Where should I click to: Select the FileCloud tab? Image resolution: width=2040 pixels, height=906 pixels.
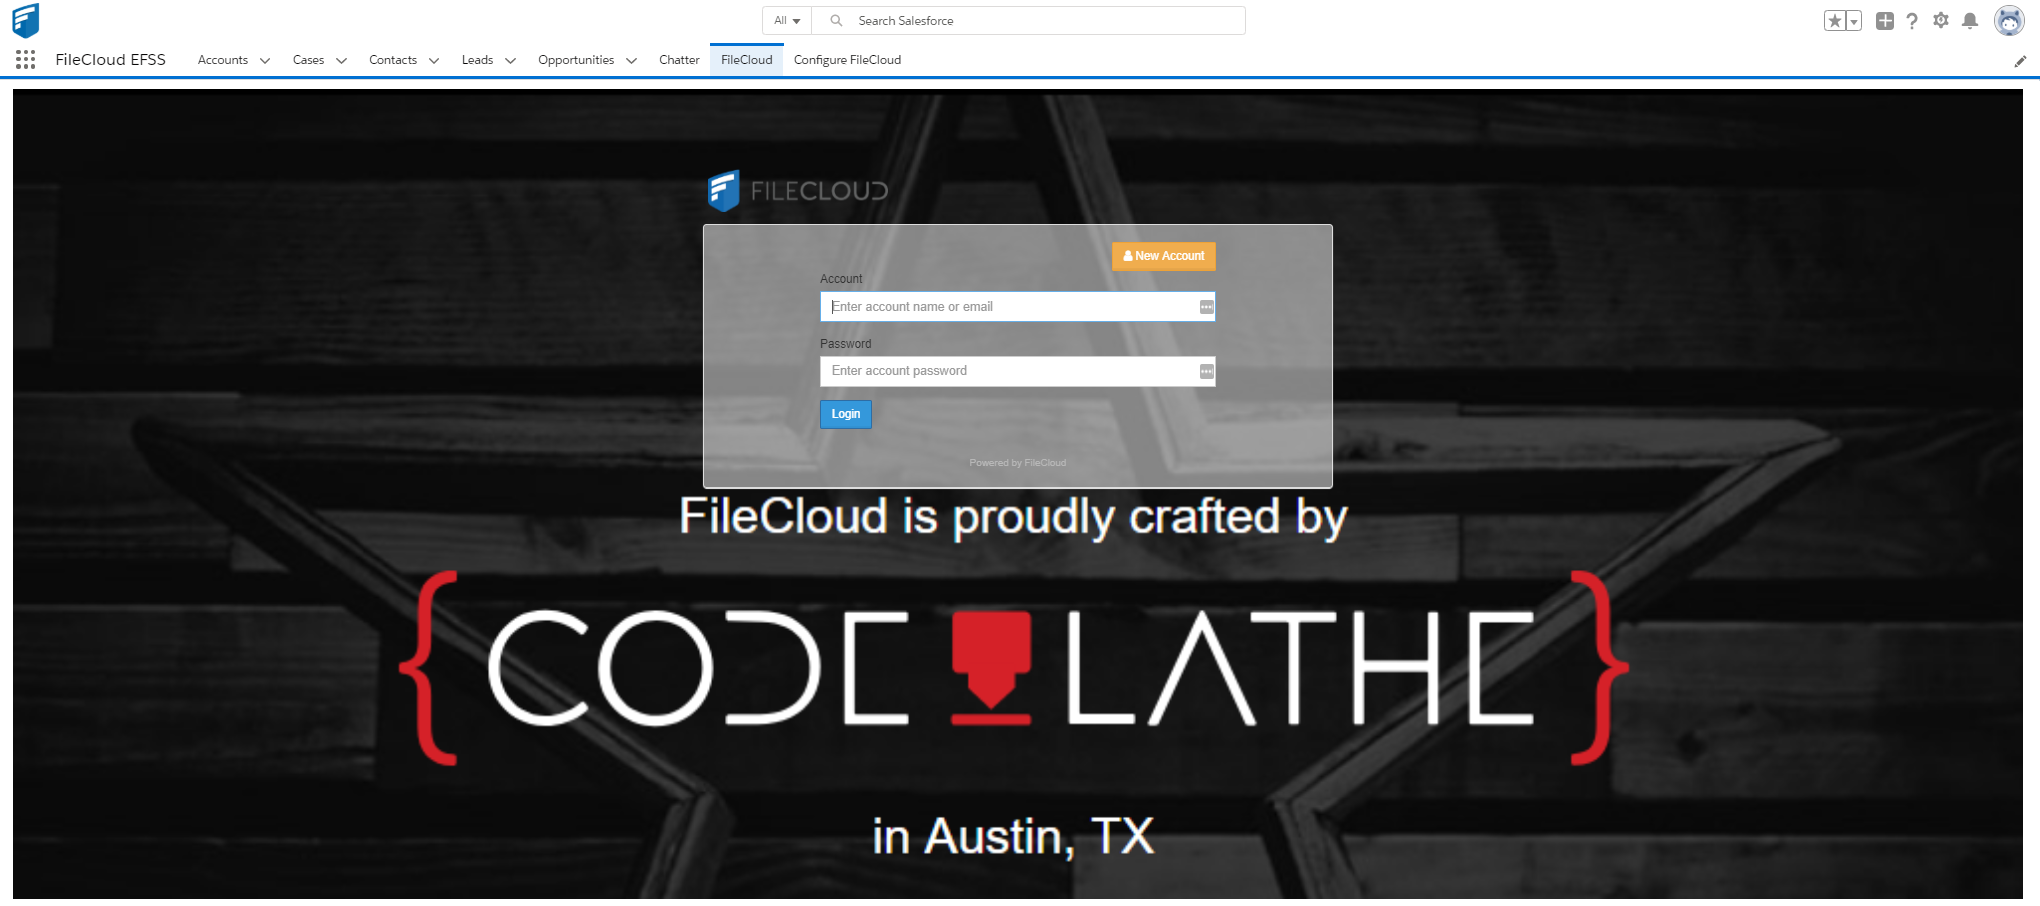point(747,60)
